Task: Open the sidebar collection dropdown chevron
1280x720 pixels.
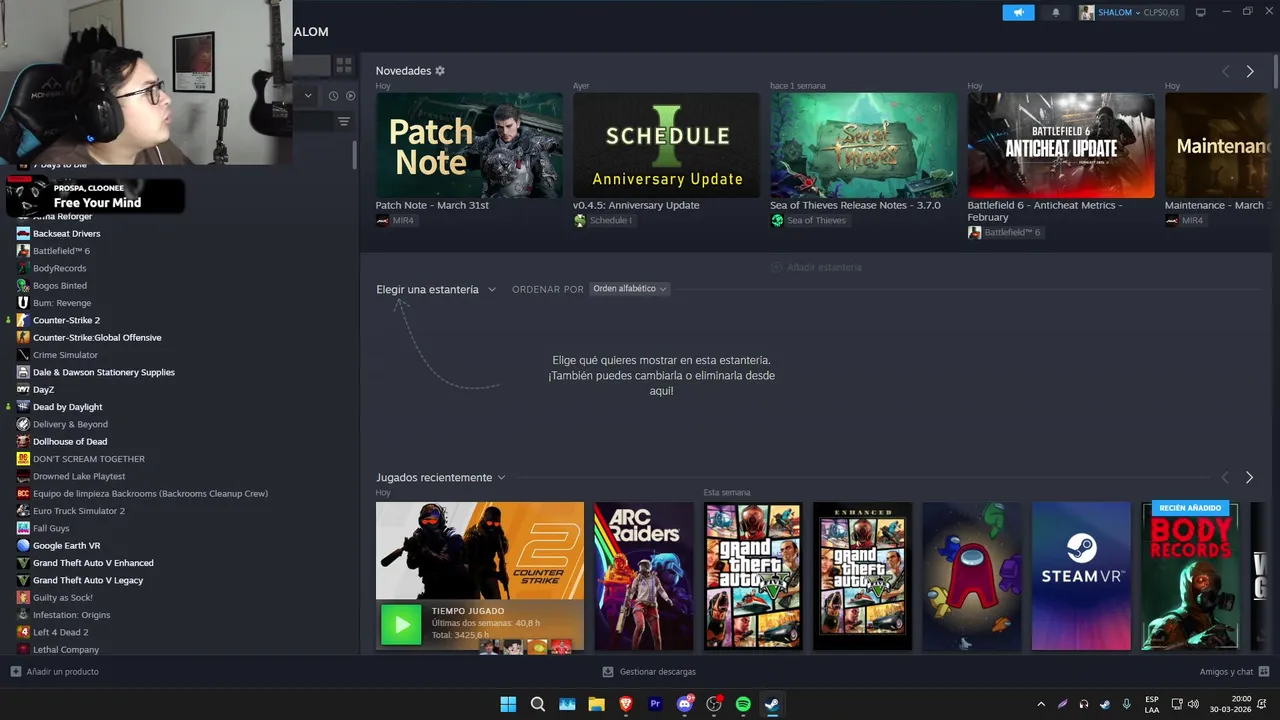Action: [x=308, y=96]
